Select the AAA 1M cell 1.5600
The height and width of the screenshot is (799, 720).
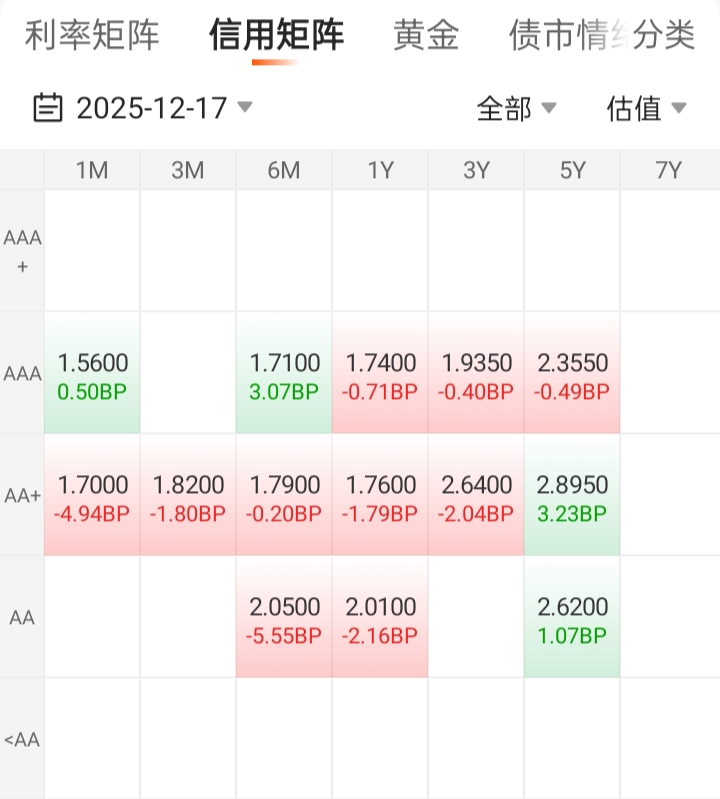click(93, 375)
